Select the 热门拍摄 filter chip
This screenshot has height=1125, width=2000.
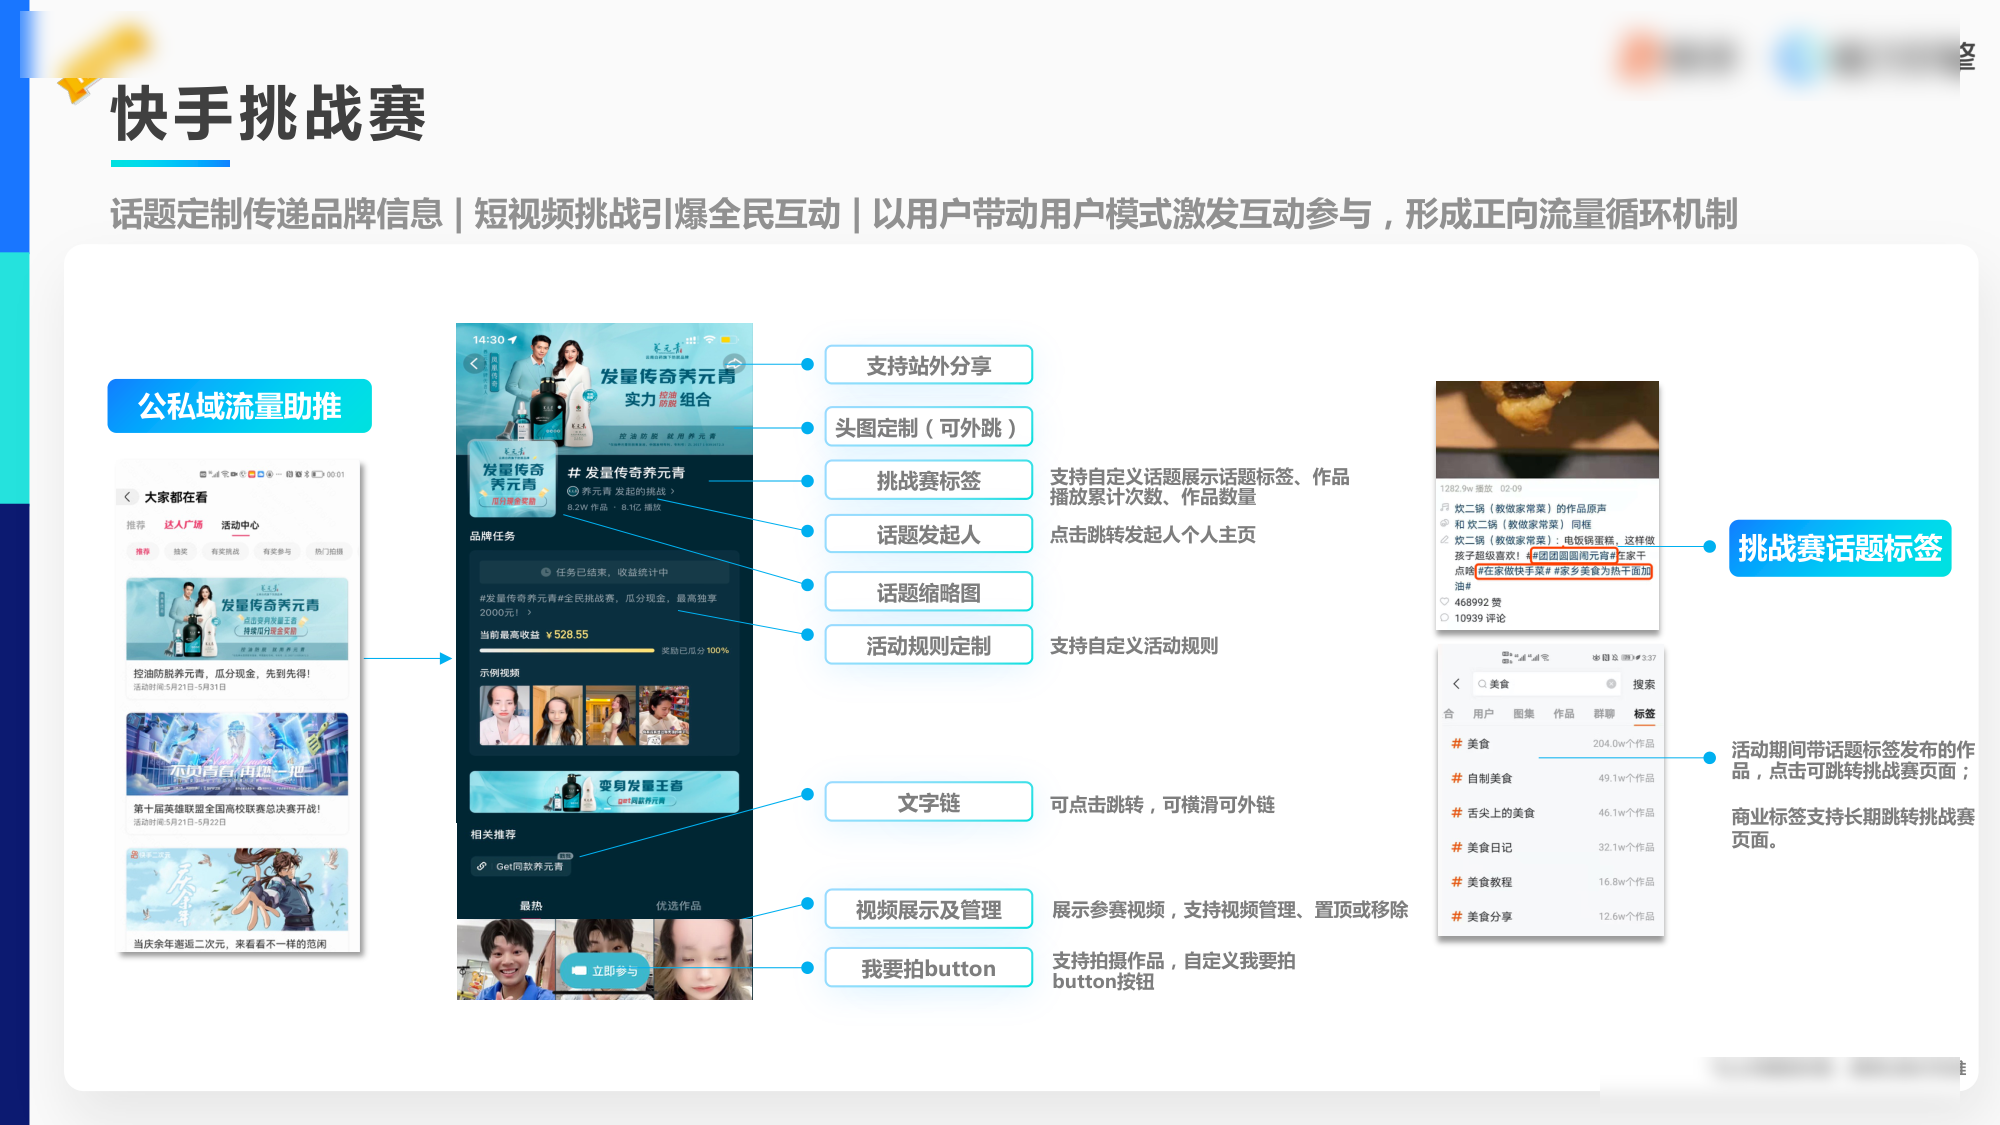coord(329,552)
